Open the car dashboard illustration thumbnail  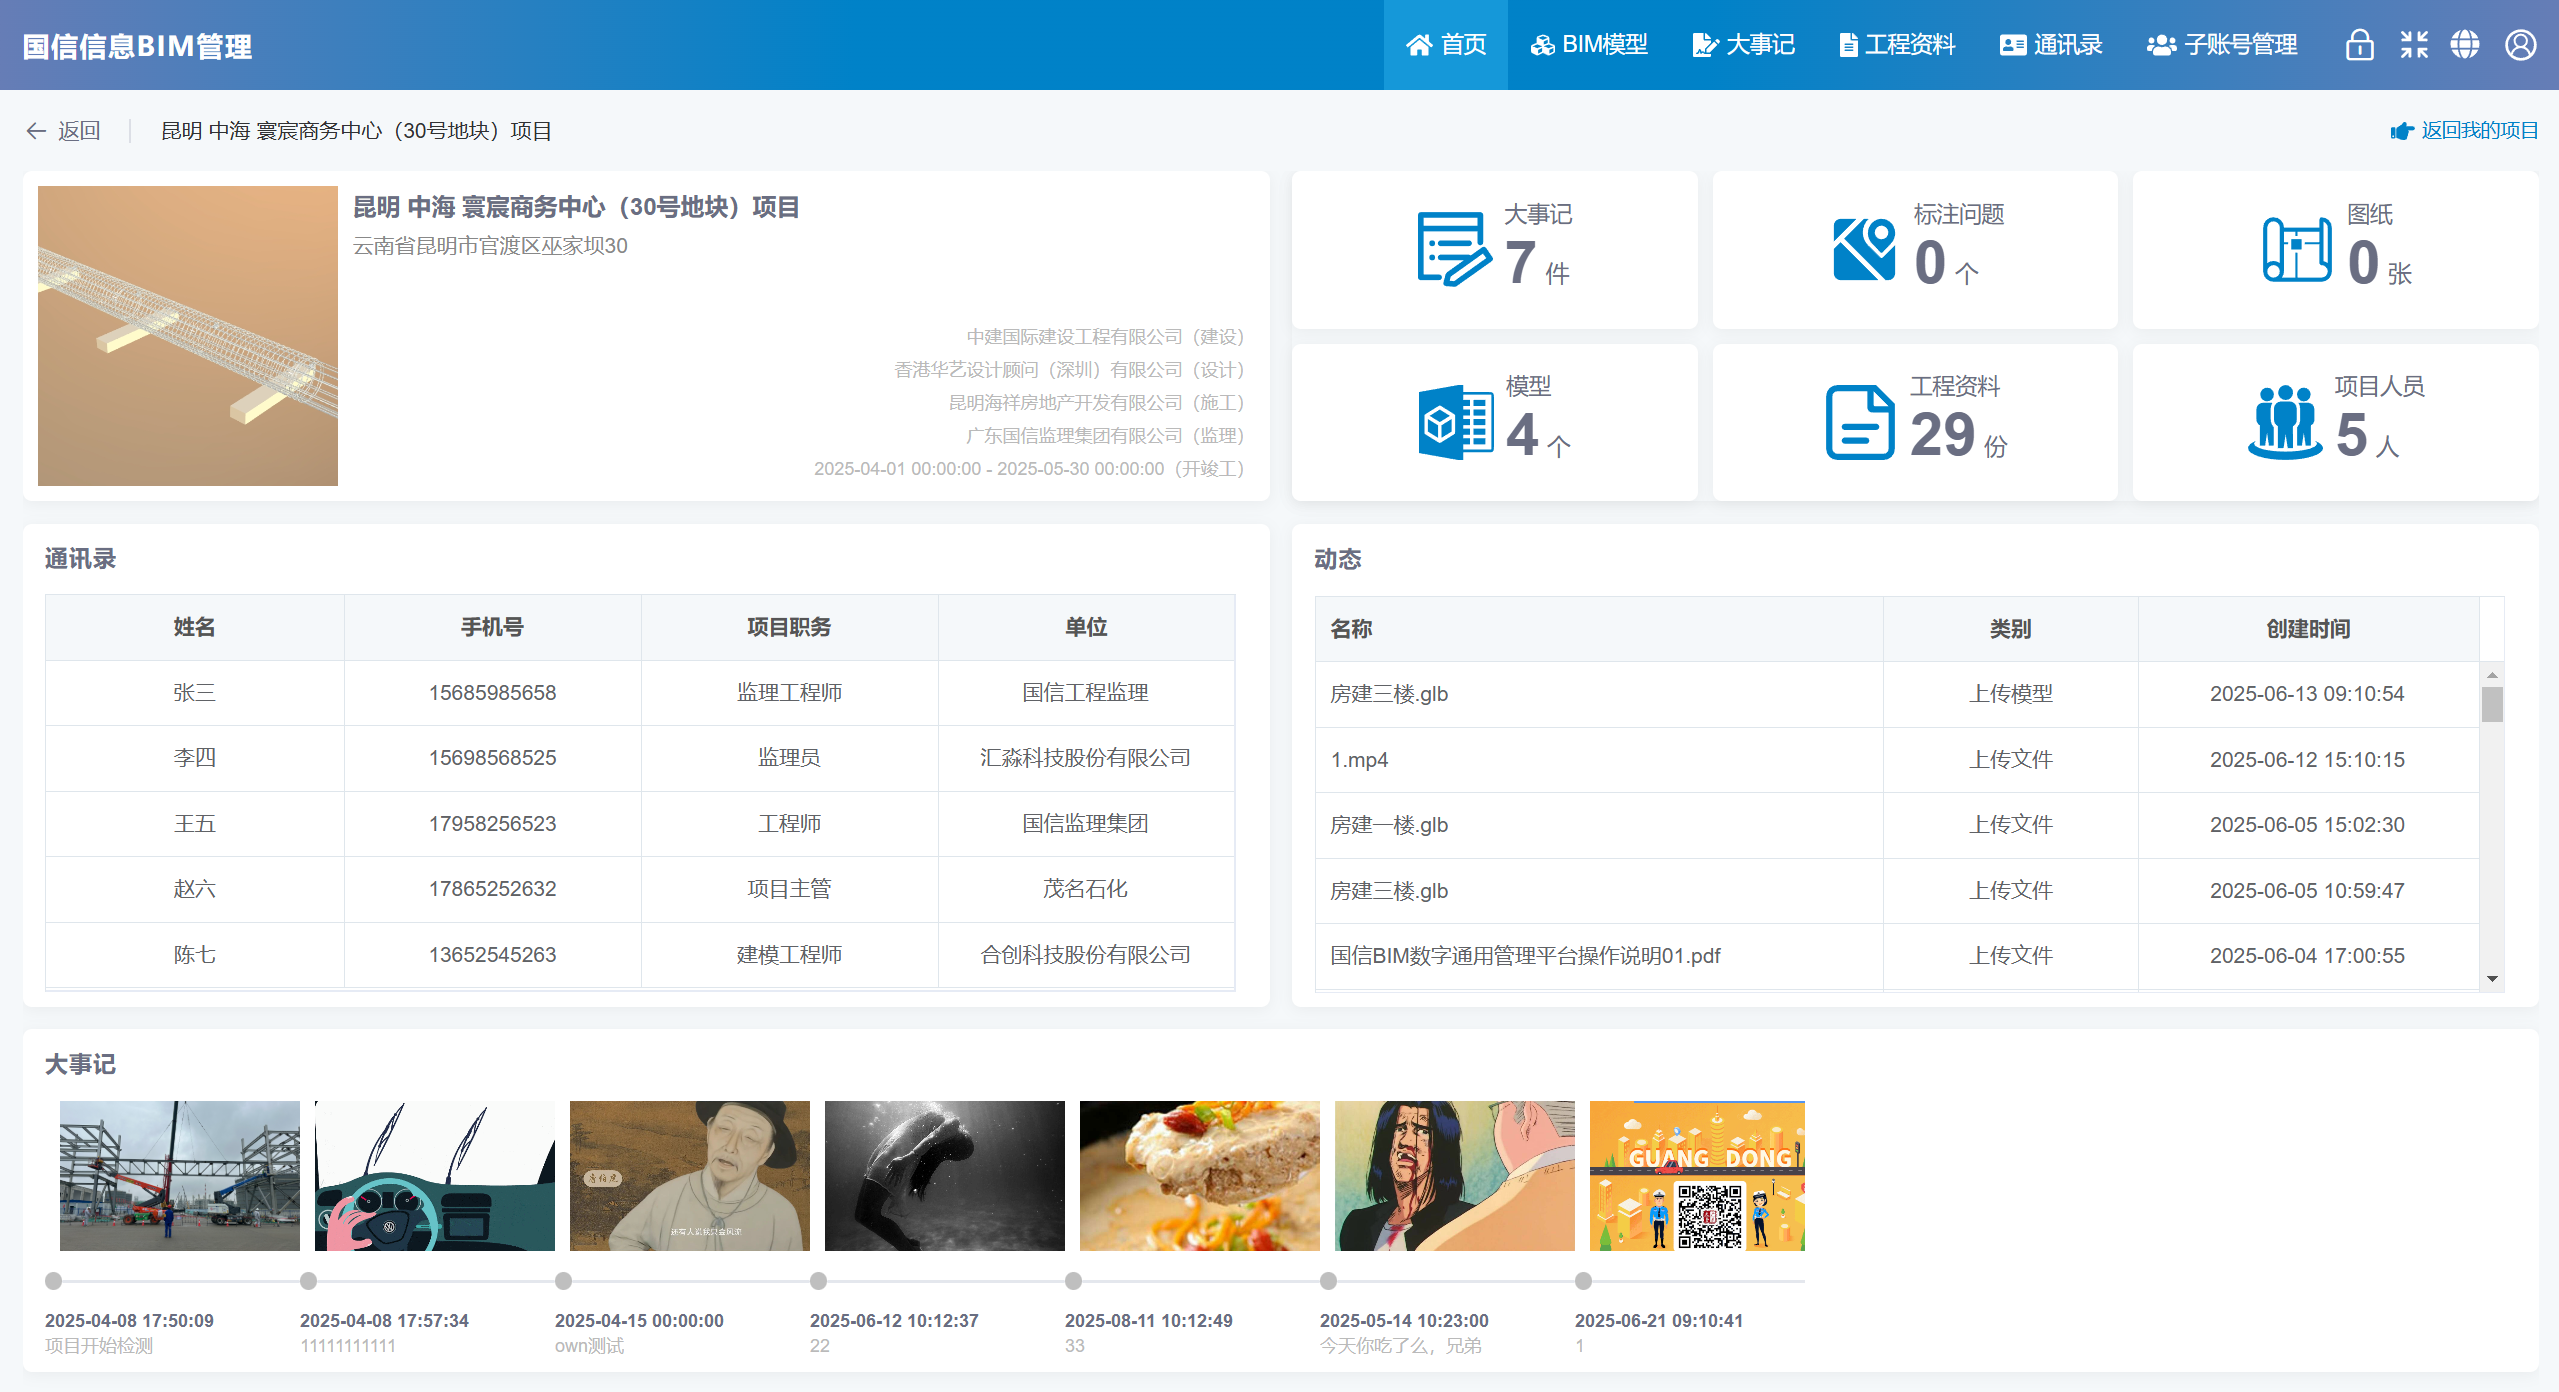click(435, 1176)
